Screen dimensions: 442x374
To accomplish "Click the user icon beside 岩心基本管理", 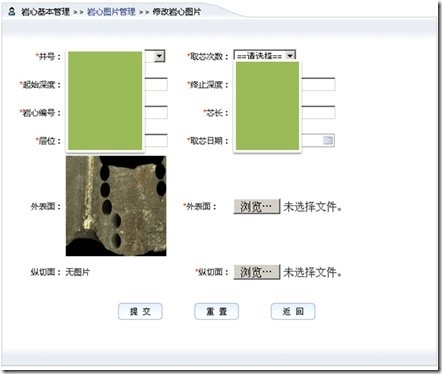I will click(12, 12).
